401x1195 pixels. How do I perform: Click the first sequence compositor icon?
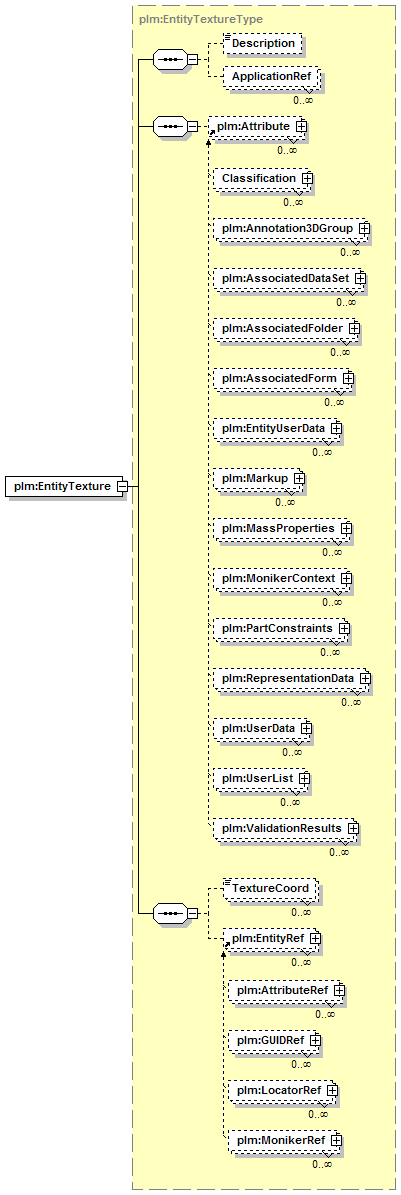[x=169, y=59]
